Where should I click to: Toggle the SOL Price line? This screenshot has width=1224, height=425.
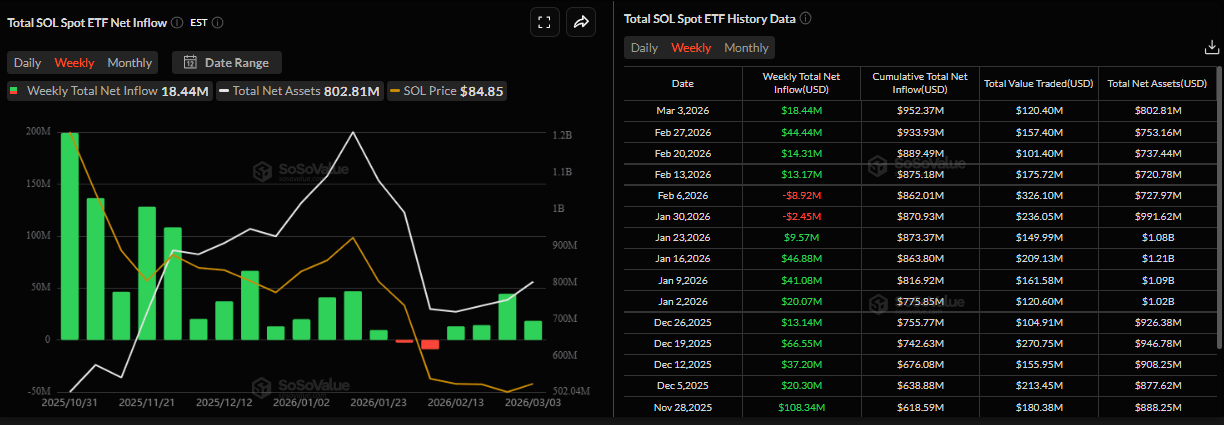tap(447, 91)
